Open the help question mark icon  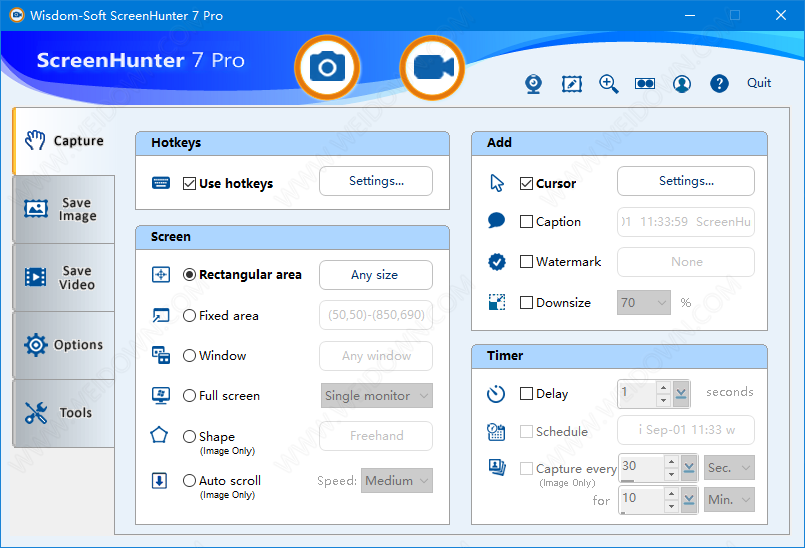tap(719, 83)
